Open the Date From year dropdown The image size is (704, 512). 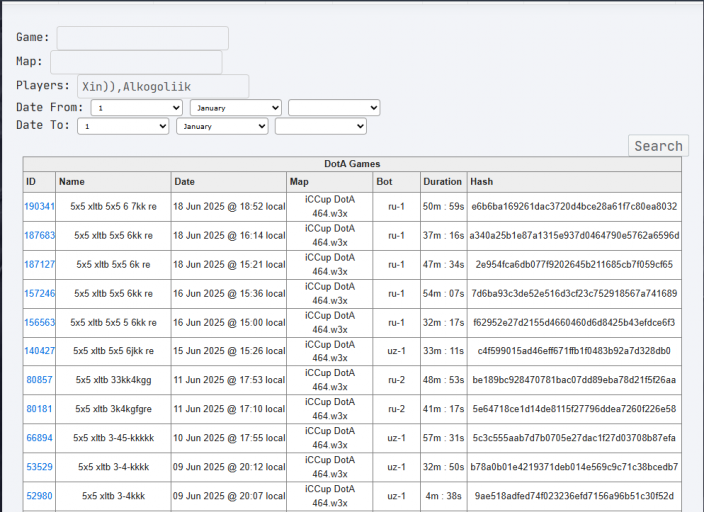[334, 108]
